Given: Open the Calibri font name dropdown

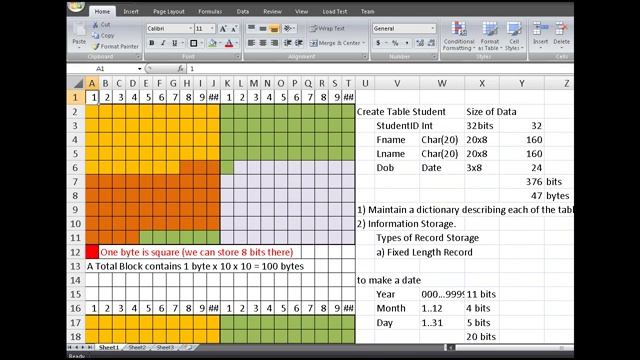Looking at the screenshot, I should pos(191,29).
